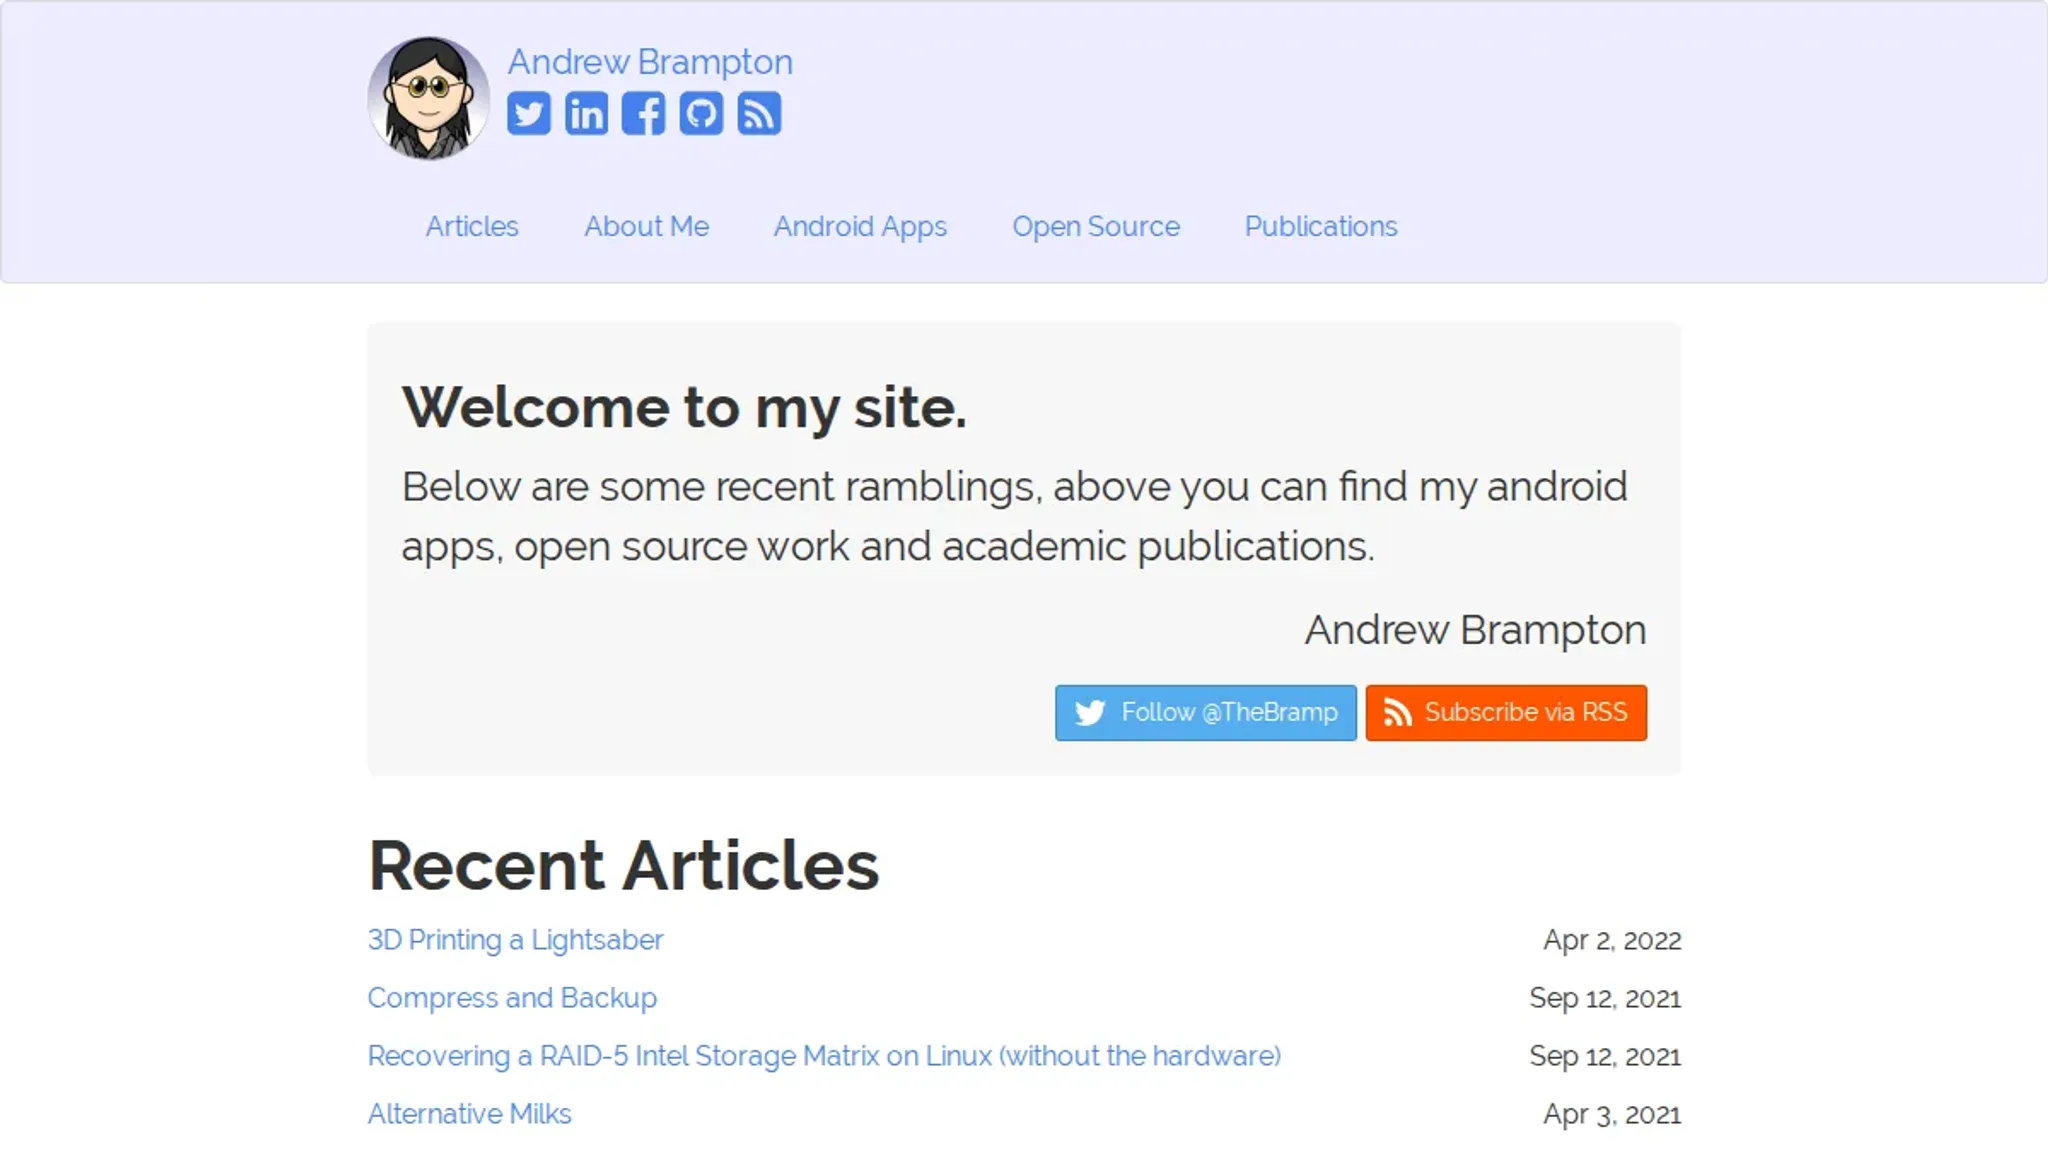
Task: Navigate to Open Source page
Action: [x=1096, y=227]
